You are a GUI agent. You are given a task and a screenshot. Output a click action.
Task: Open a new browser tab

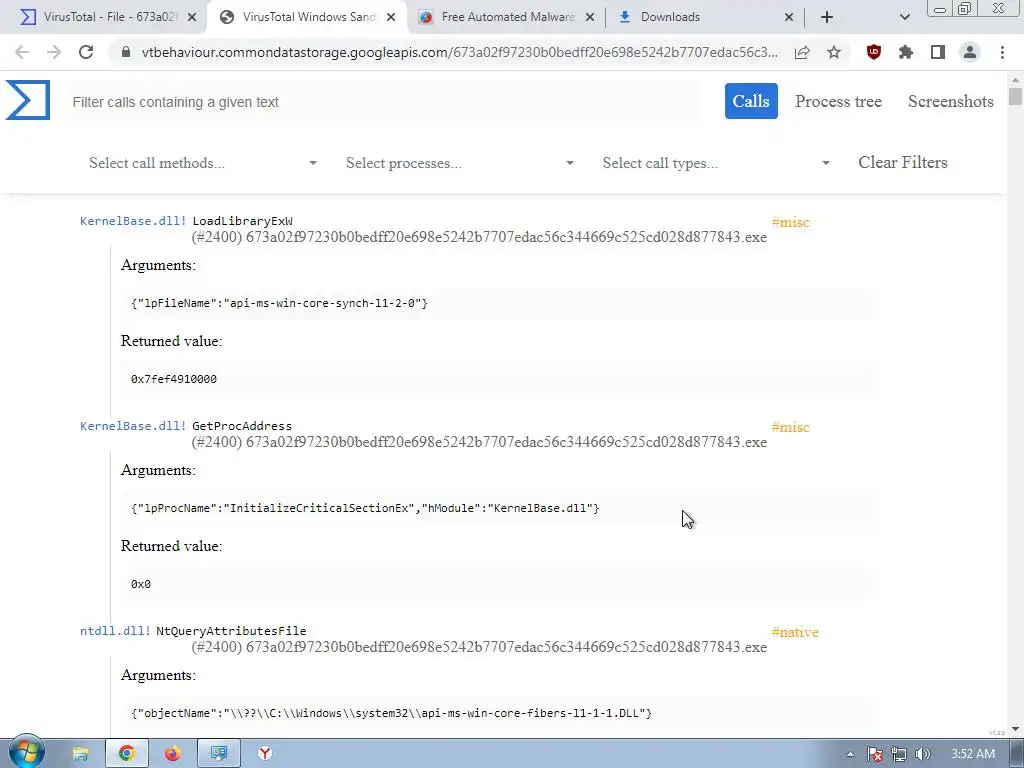tap(827, 17)
